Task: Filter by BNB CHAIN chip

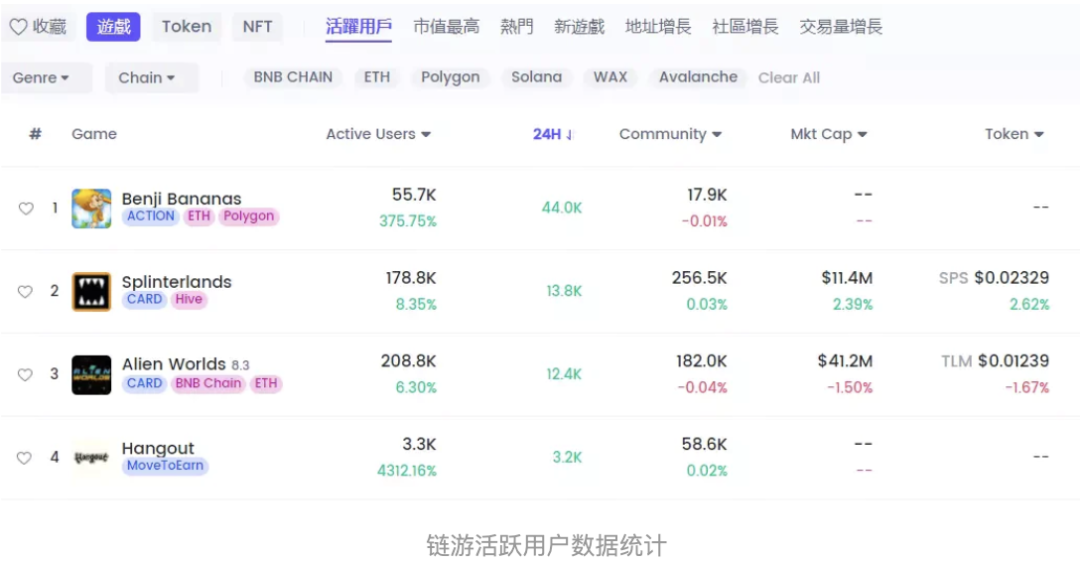Action: (x=293, y=77)
